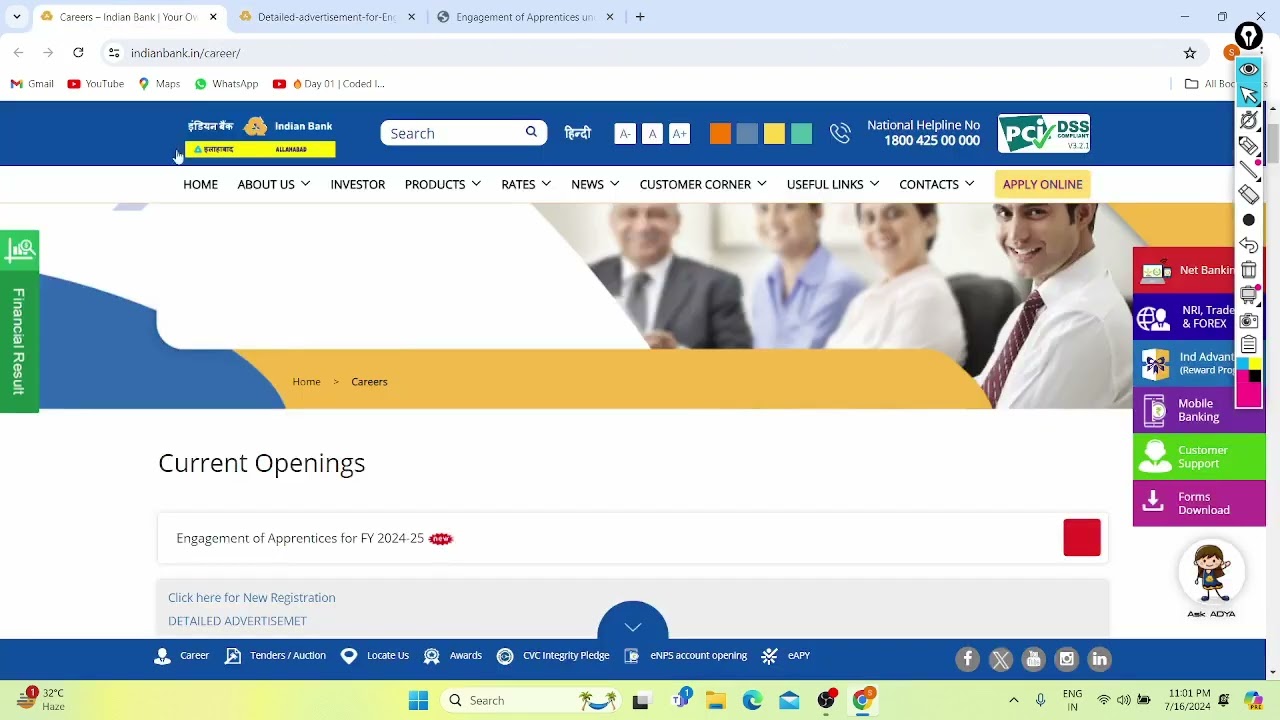The height and width of the screenshot is (720, 1280).
Task: Open the INVESTOR menu item
Action: (x=357, y=184)
